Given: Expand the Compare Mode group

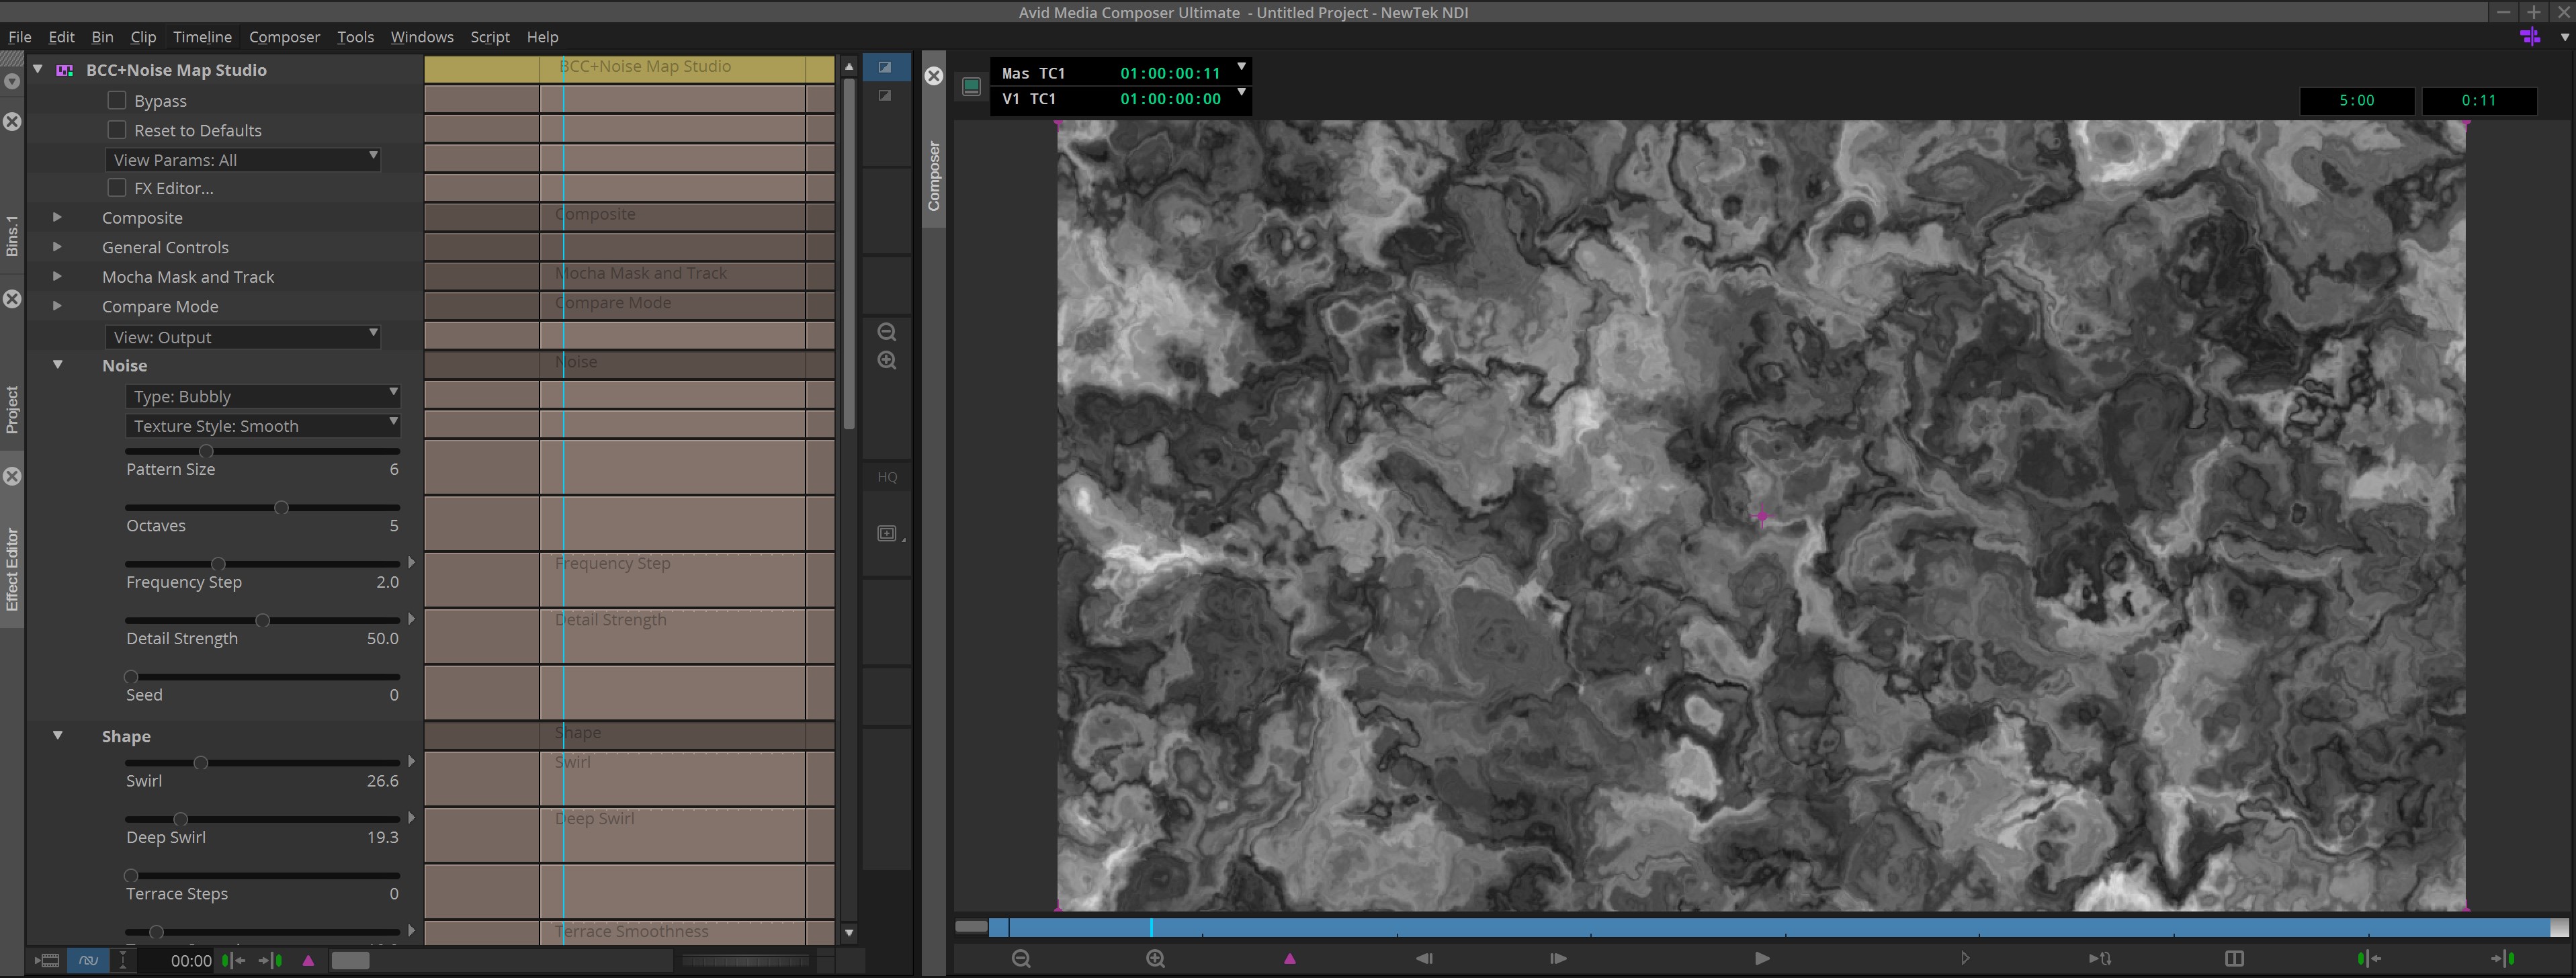Looking at the screenshot, I should pyautogui.click(x=57, y=305).
